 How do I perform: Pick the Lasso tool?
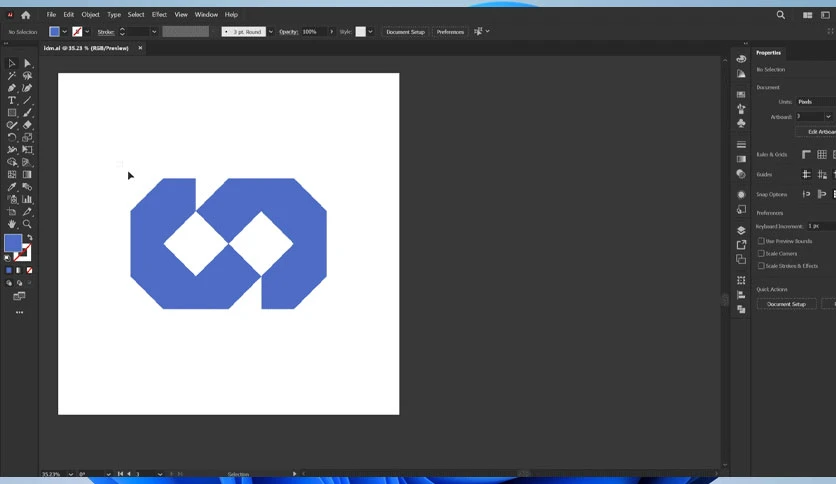(27, 76)
